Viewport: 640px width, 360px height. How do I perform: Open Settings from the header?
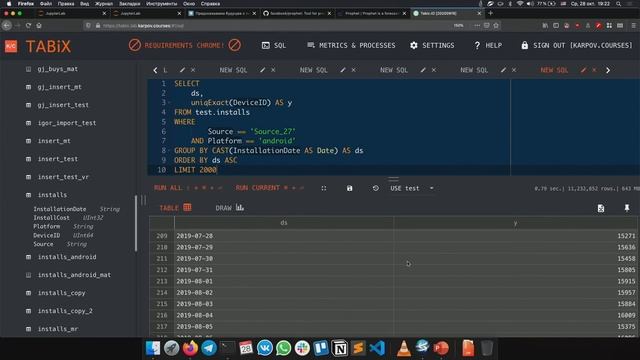(x=432, y=45)
